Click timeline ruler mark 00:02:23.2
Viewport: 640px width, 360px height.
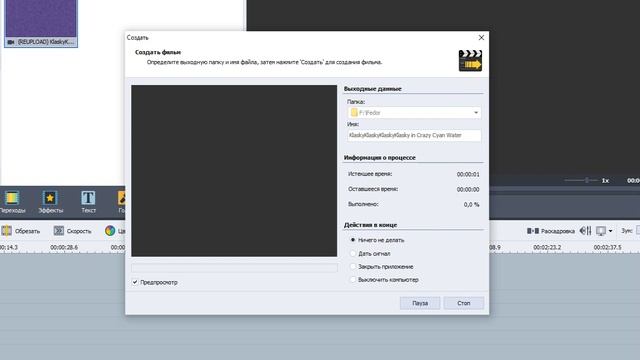tap(547, 247)
